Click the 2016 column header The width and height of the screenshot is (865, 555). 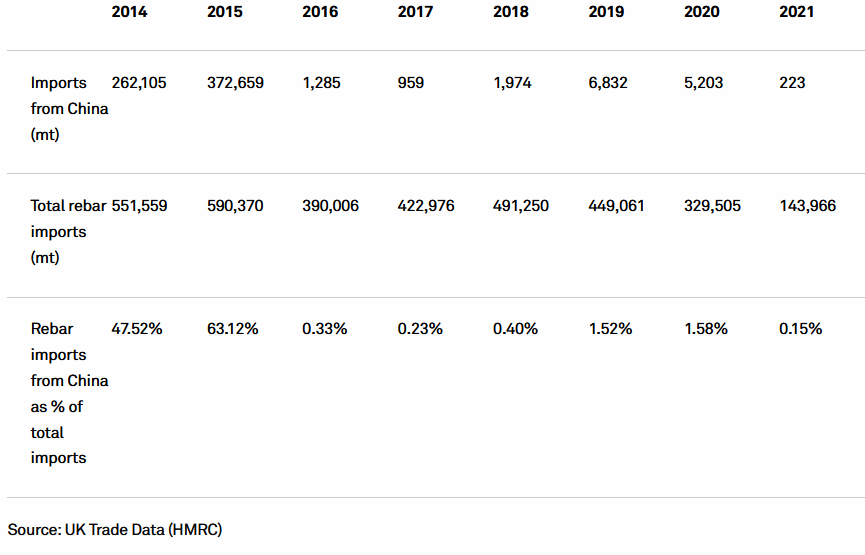tap(320, 12)
